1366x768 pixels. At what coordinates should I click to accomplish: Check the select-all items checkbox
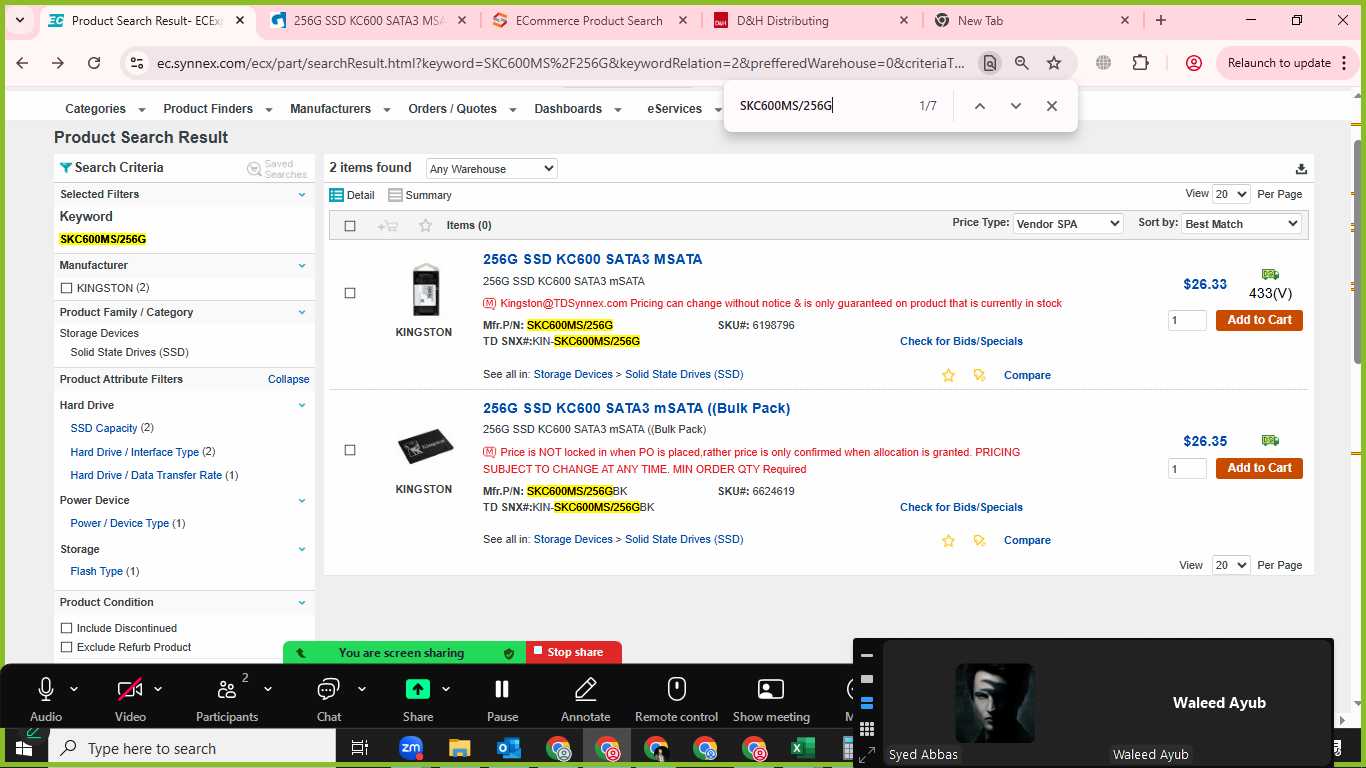click(350, 226)
